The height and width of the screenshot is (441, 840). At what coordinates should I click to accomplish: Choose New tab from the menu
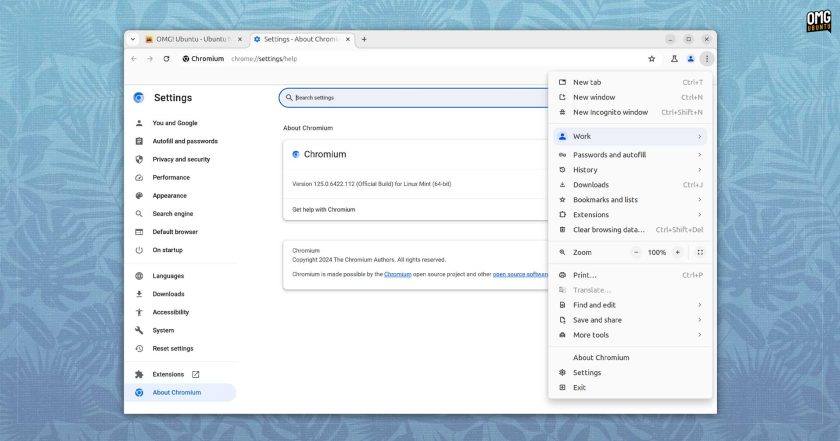point(630,83)
